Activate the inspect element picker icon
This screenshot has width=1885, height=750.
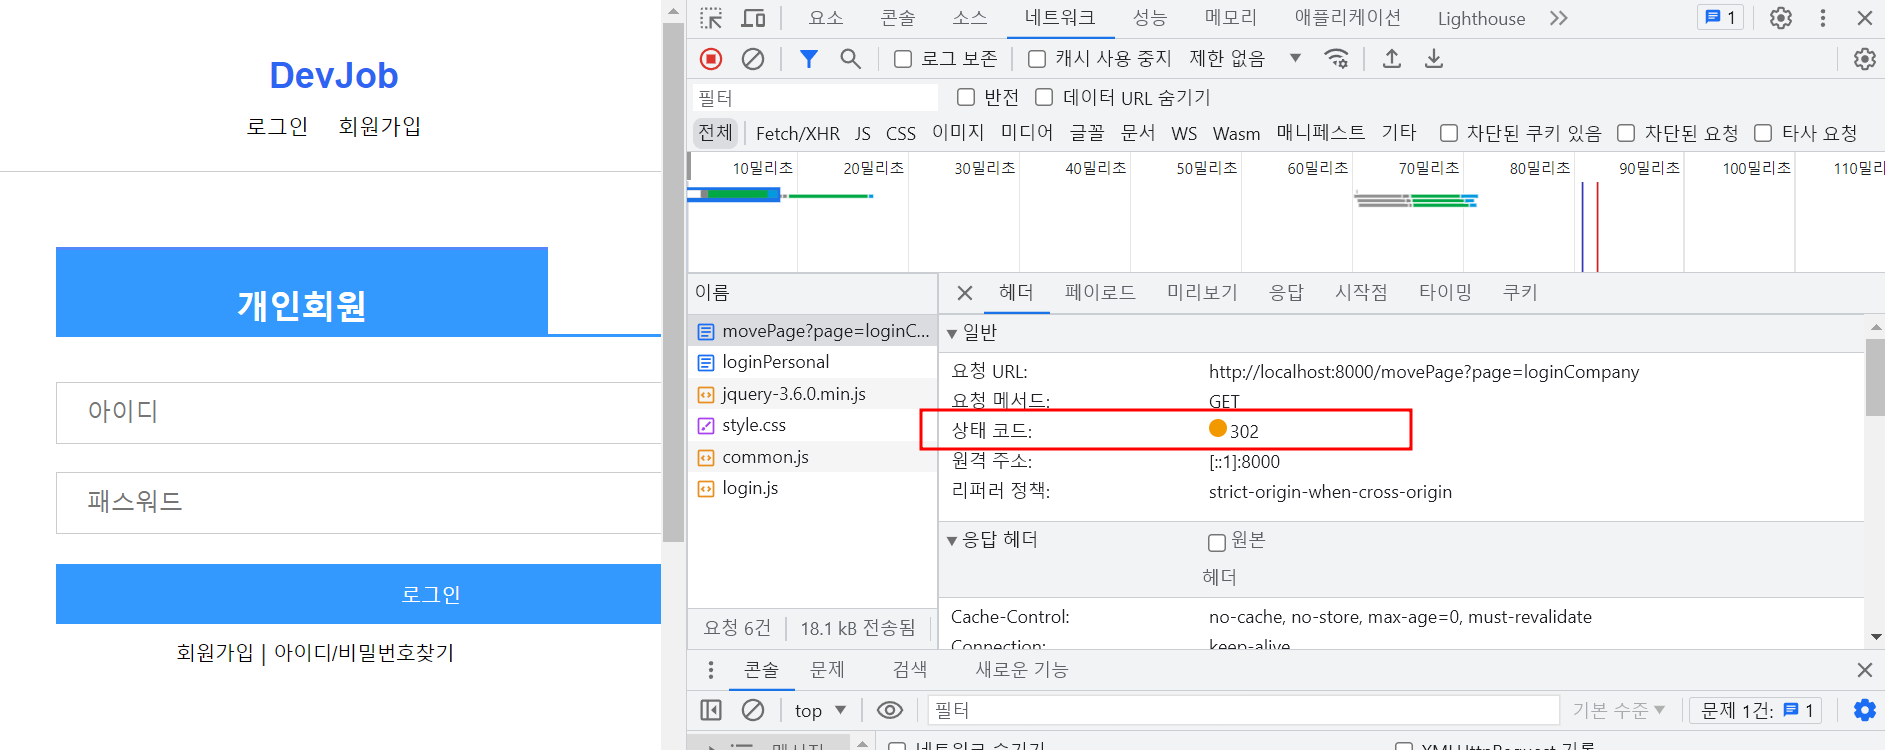click(711, 18)
